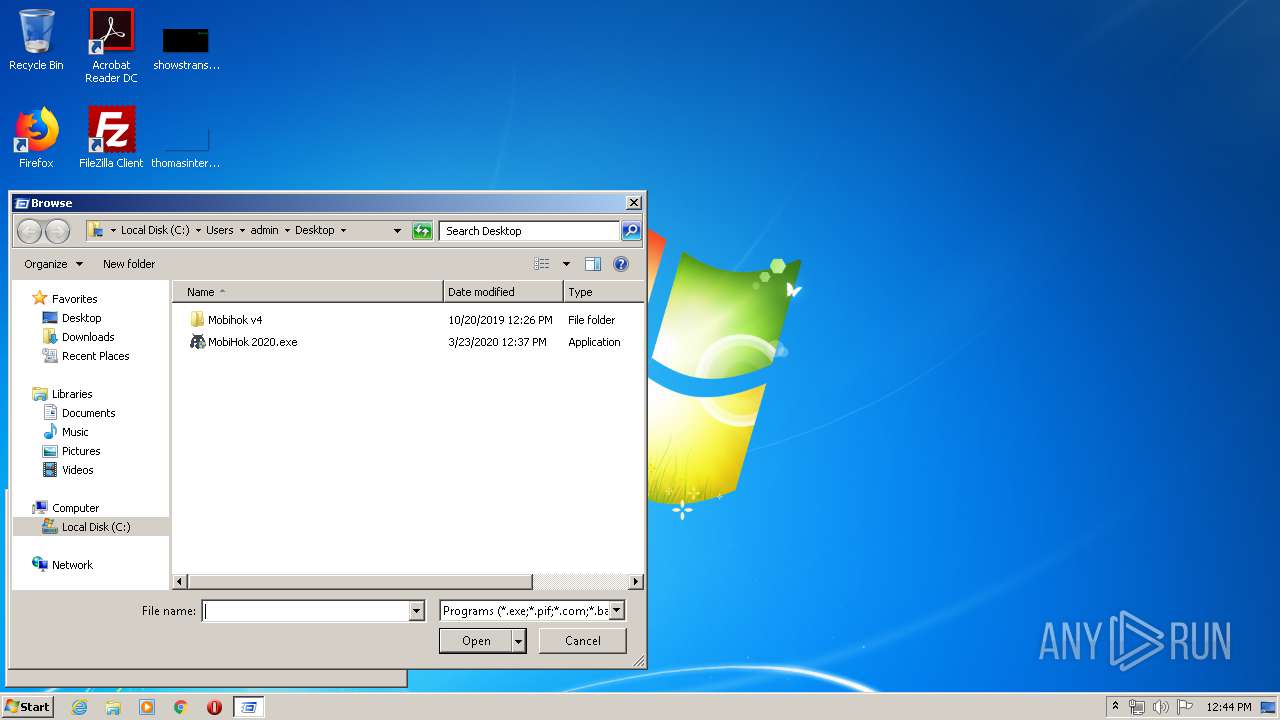Go forward in Browse dialog
1280x720 pixels.
(x=57, y=231)
